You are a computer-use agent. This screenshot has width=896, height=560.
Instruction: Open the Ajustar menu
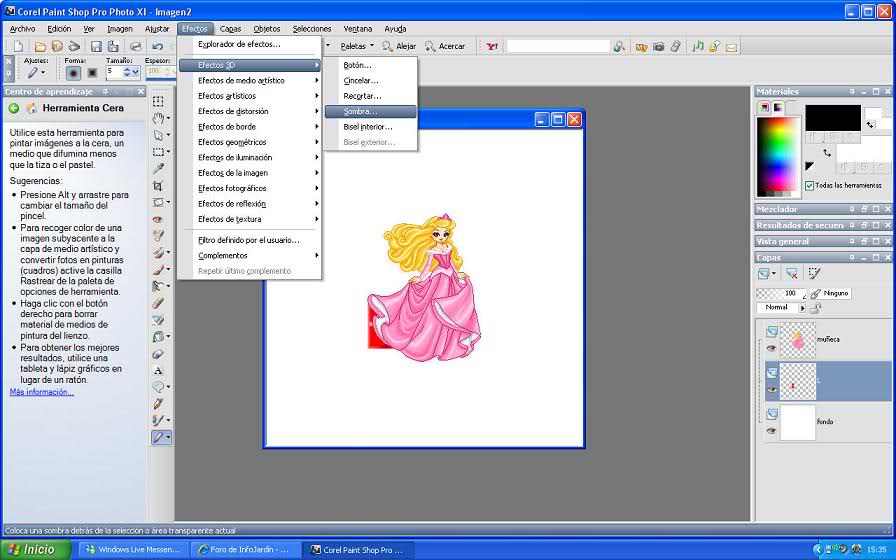157,29
